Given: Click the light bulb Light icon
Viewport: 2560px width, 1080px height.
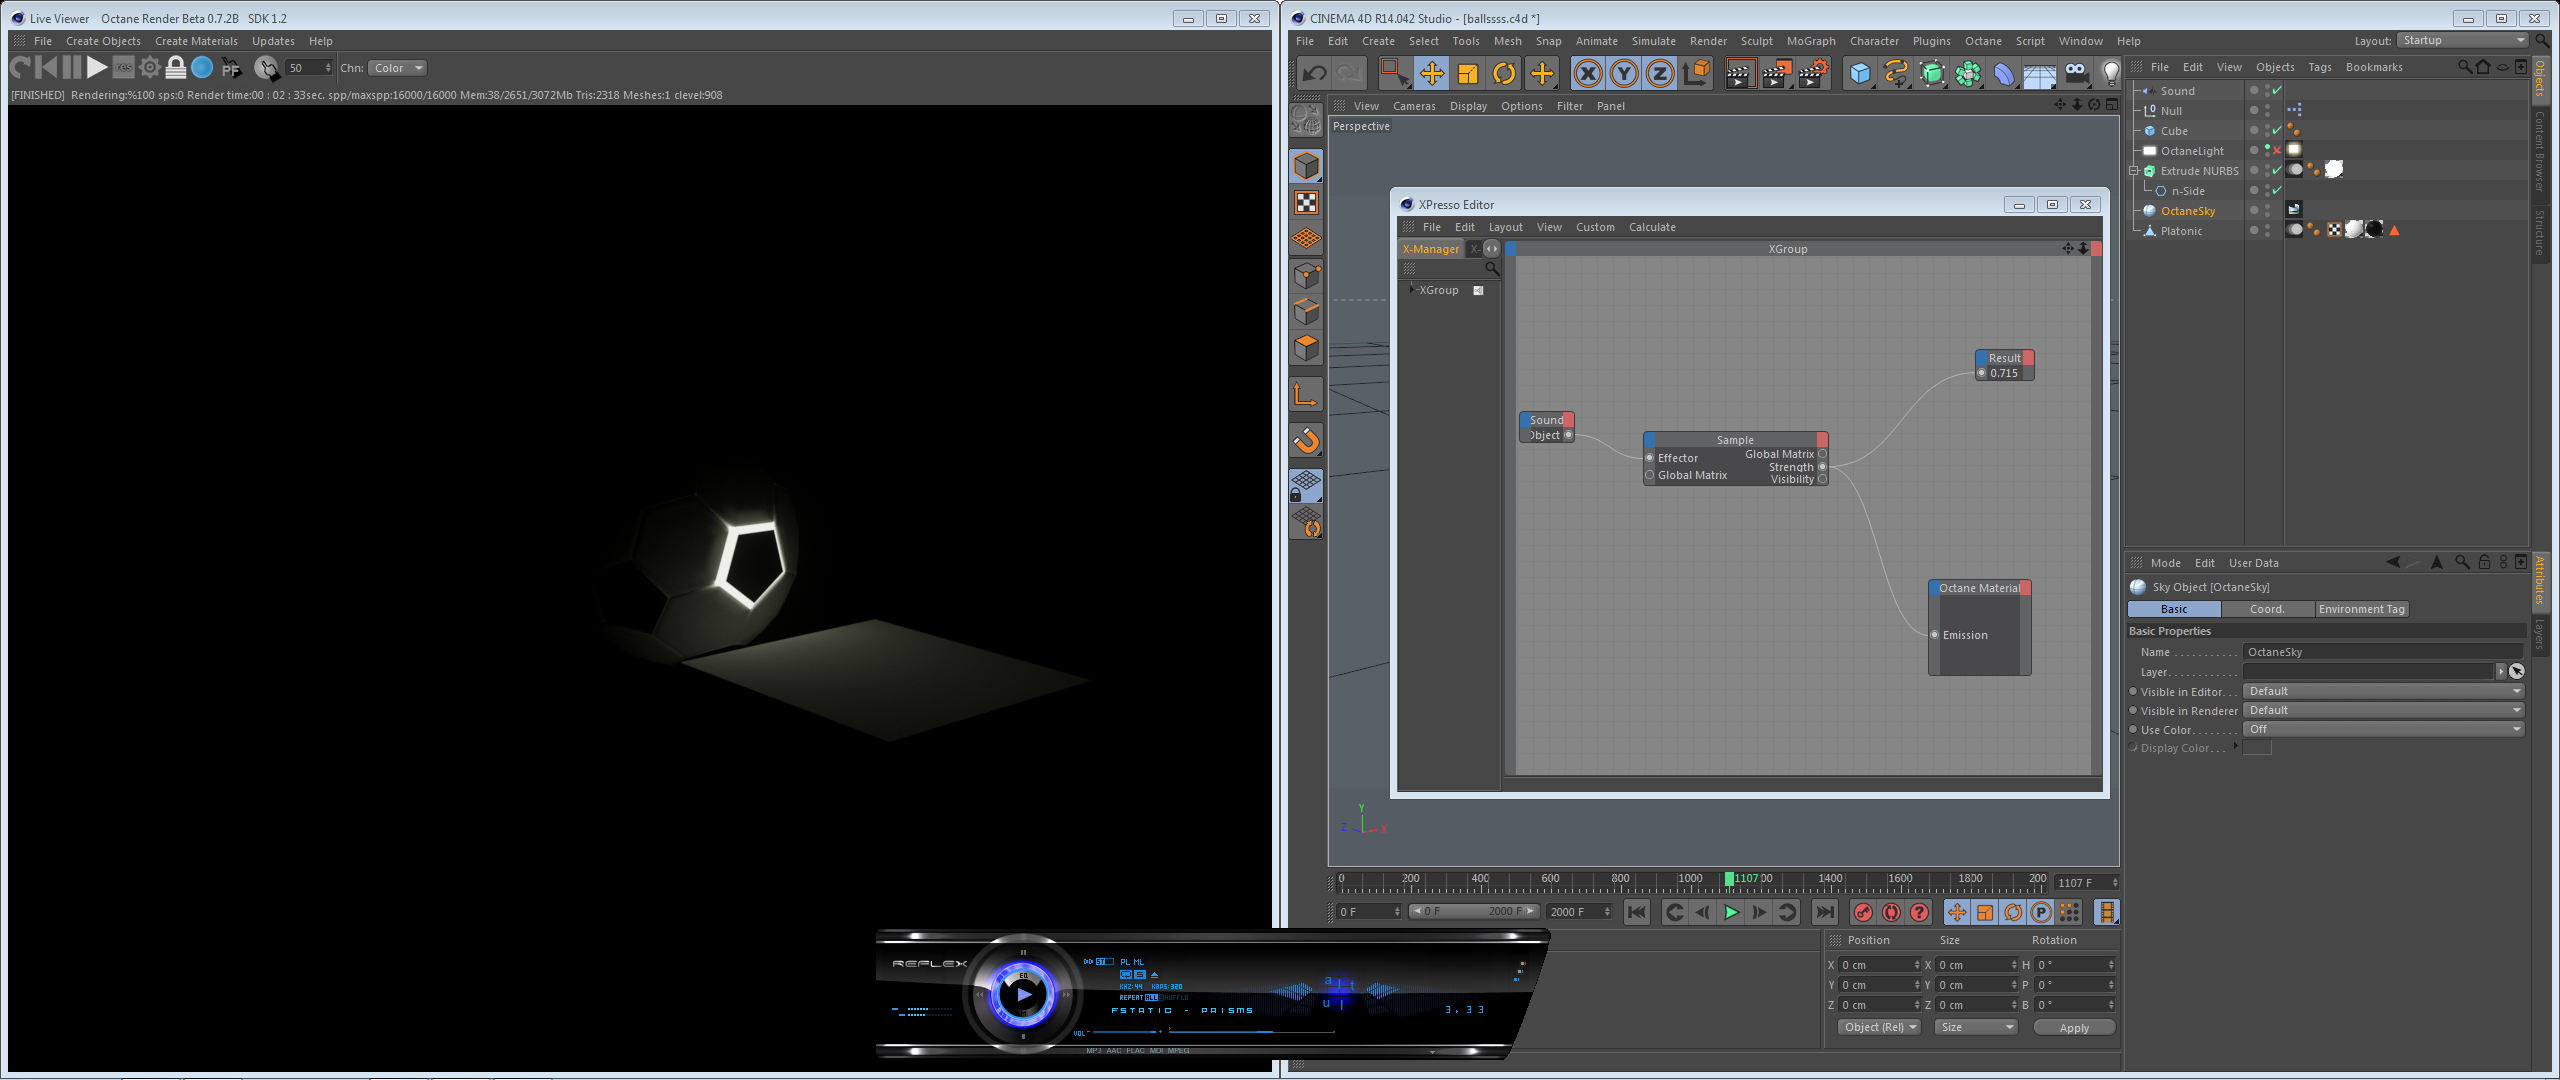Looking at the screenshot, I should (2110, 73).
